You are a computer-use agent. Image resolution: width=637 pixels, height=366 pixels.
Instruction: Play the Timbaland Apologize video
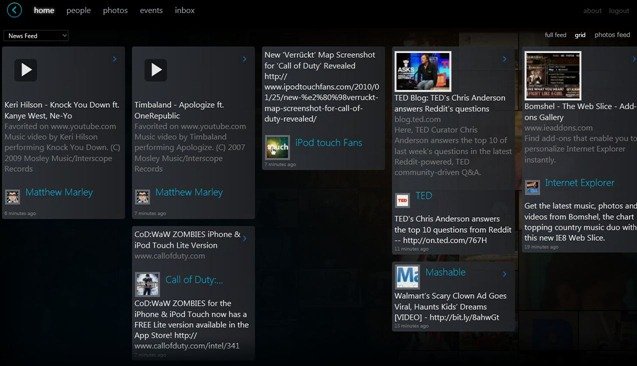156,70
